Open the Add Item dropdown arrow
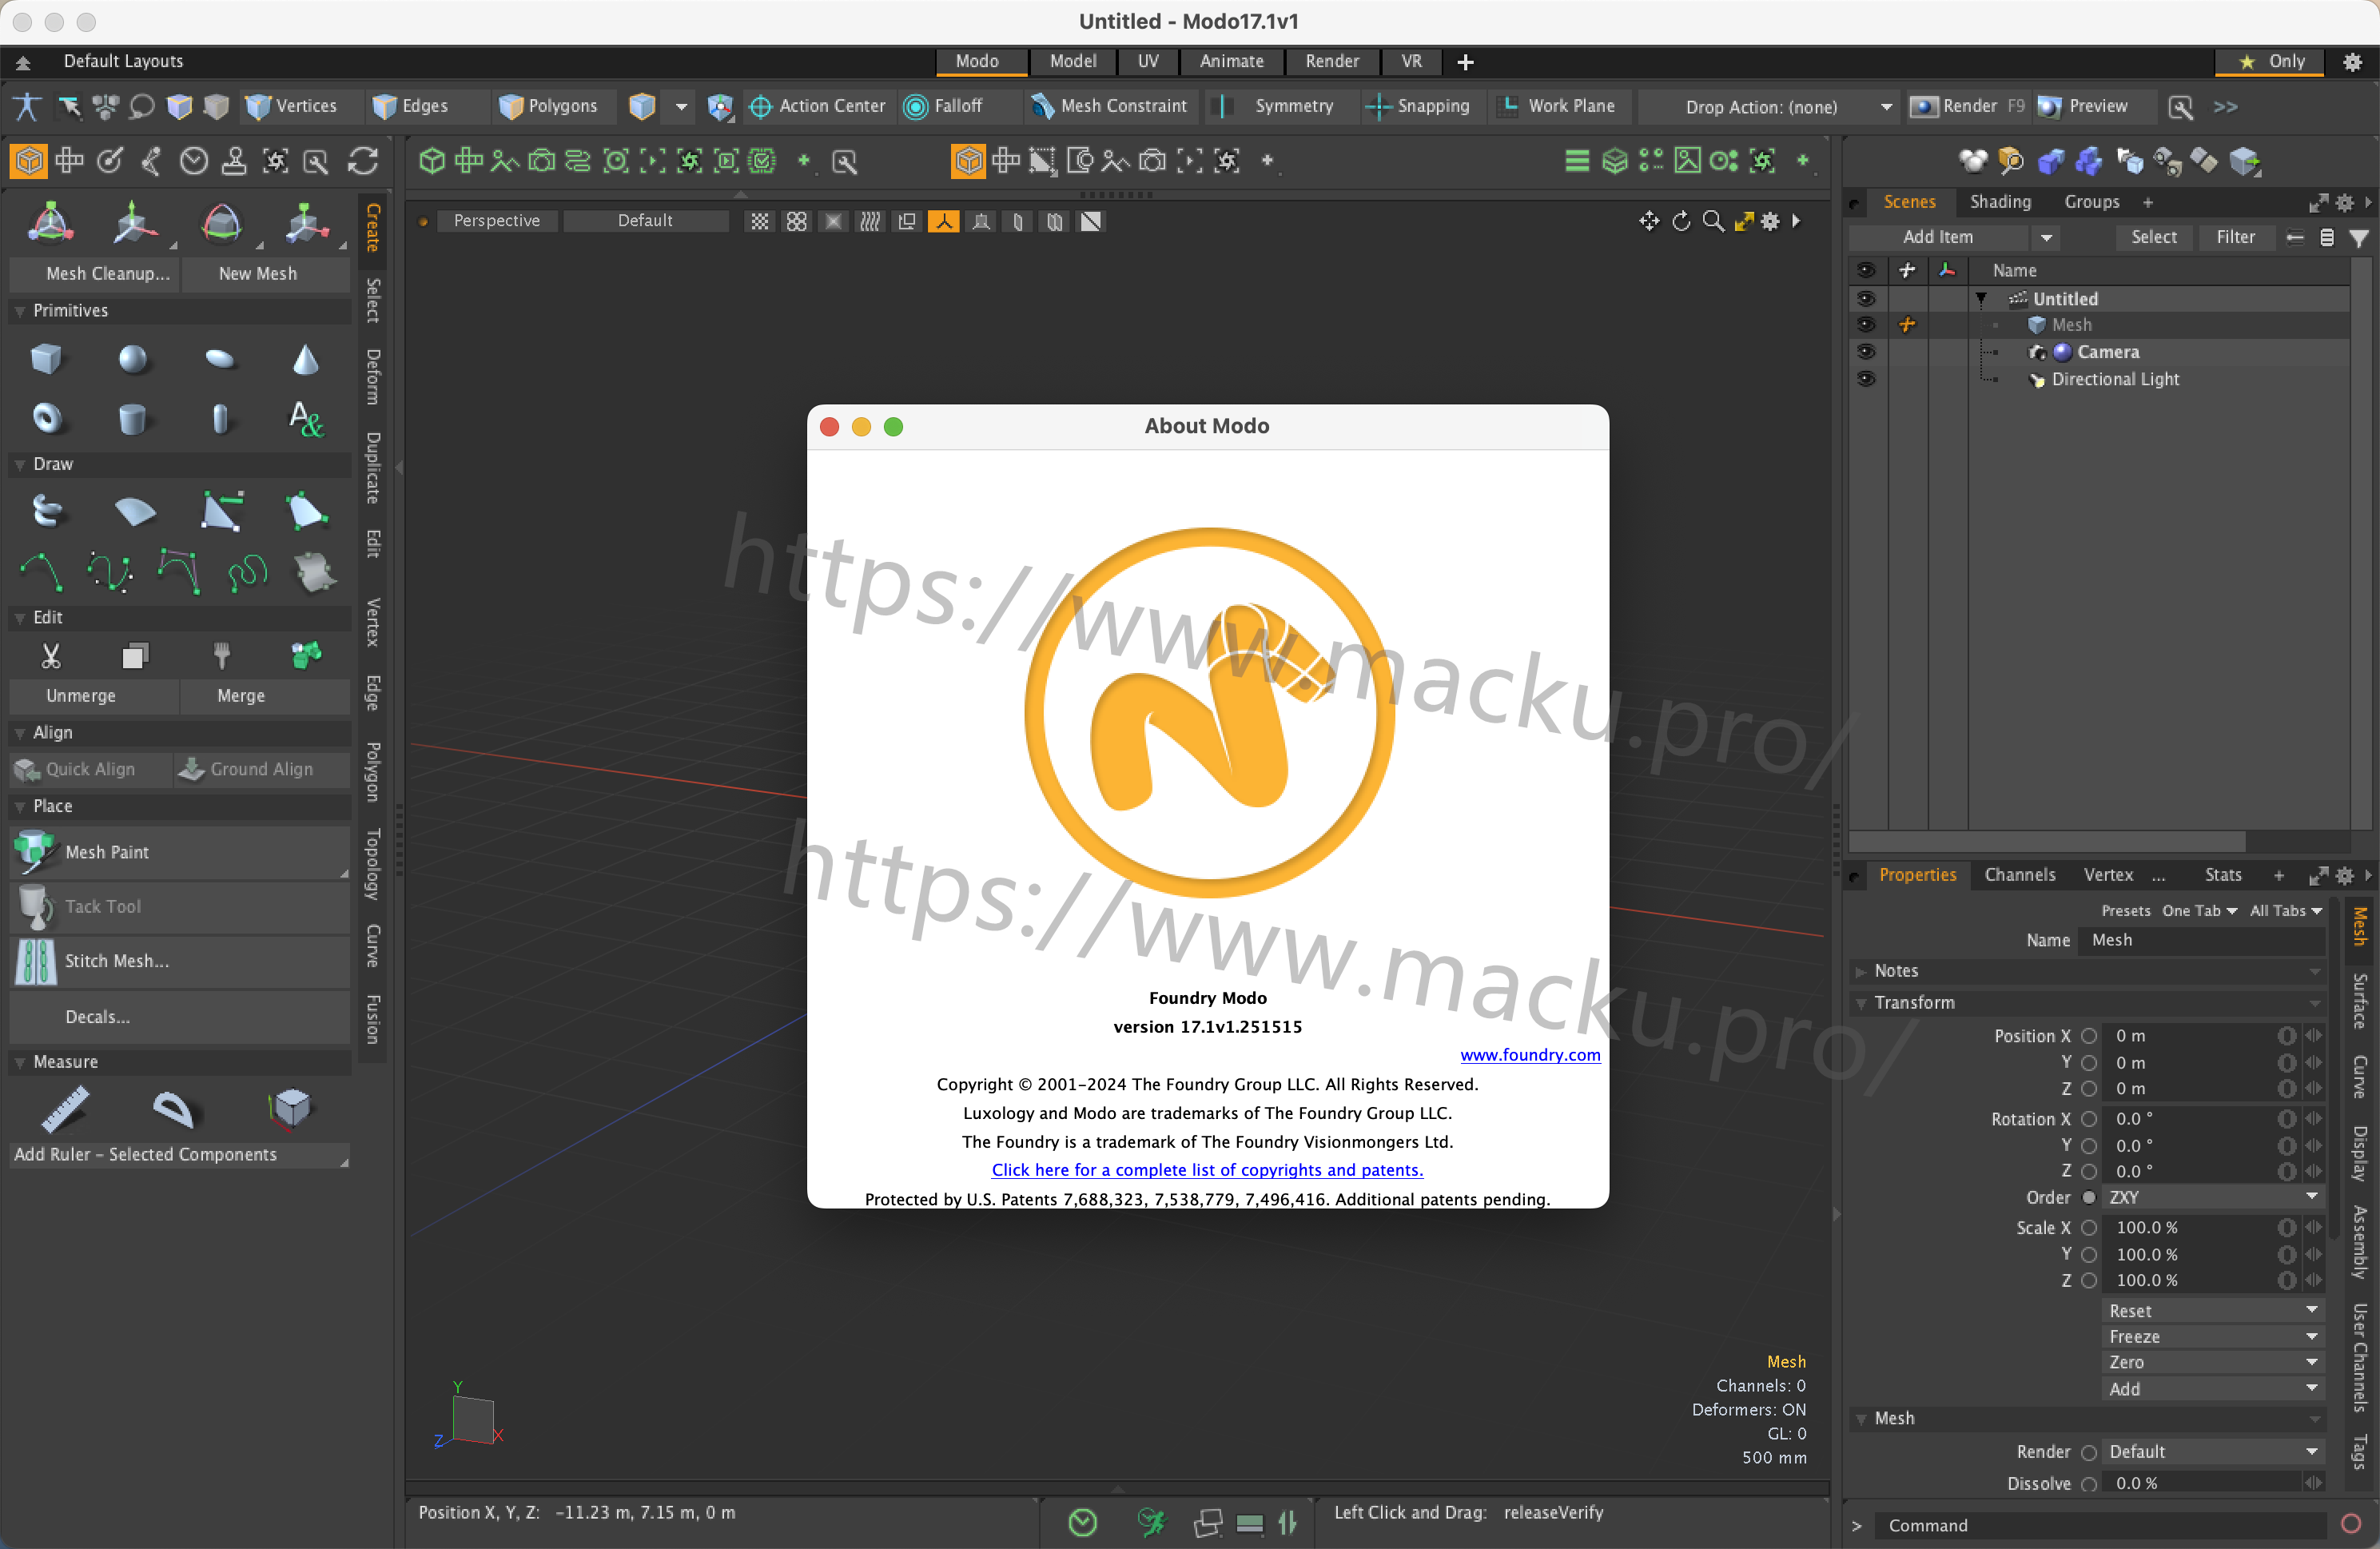 tap(2046, 238)
